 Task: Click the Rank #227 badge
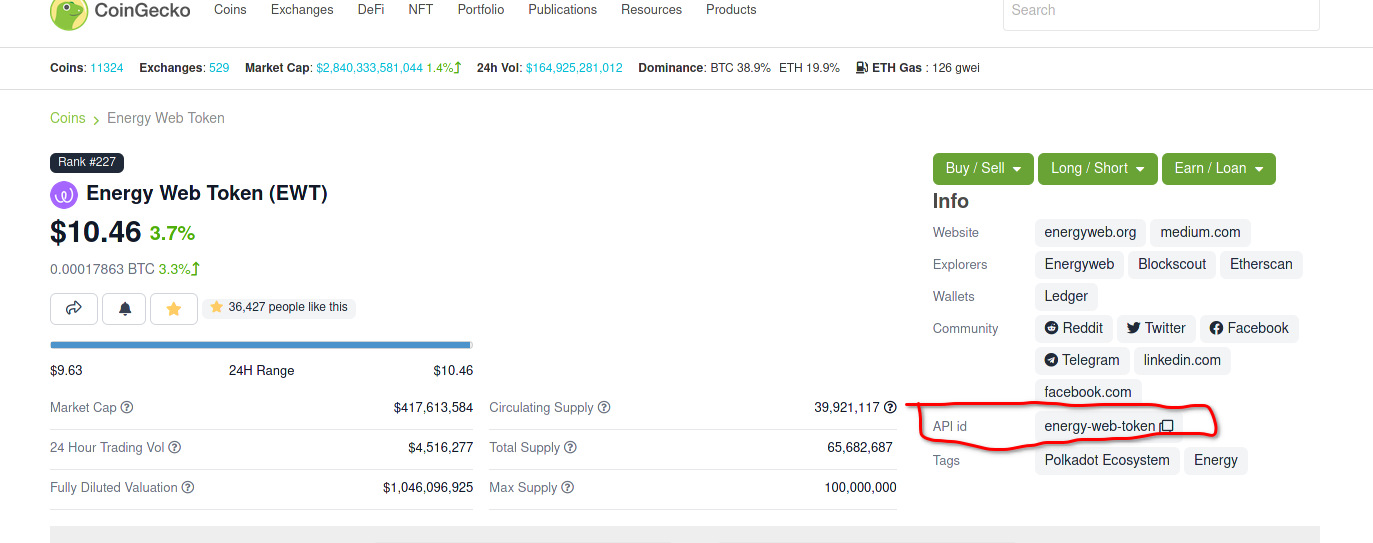[87, 162]
